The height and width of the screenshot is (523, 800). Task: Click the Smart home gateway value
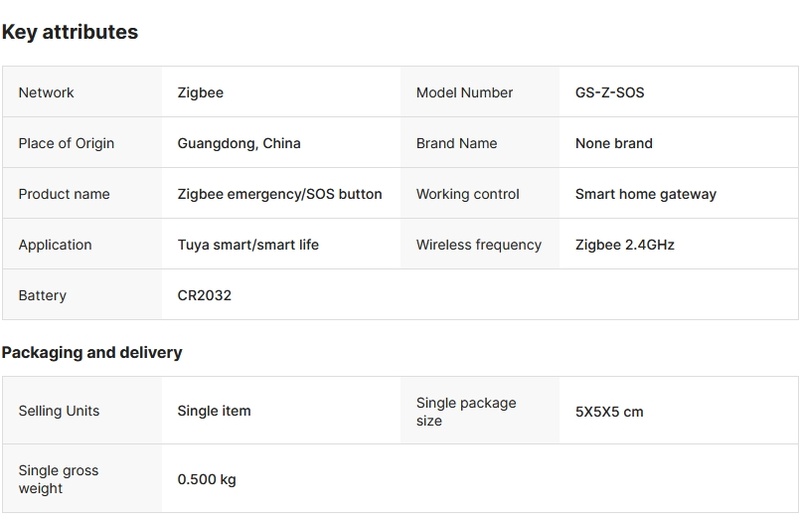tap(646, 194)
